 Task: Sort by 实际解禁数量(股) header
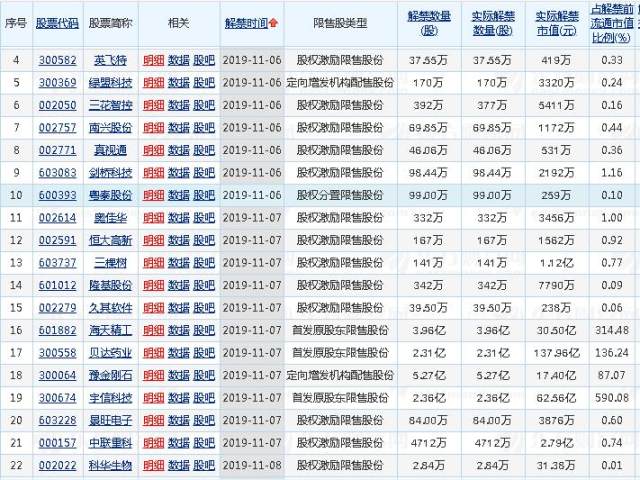pos(493,23)
